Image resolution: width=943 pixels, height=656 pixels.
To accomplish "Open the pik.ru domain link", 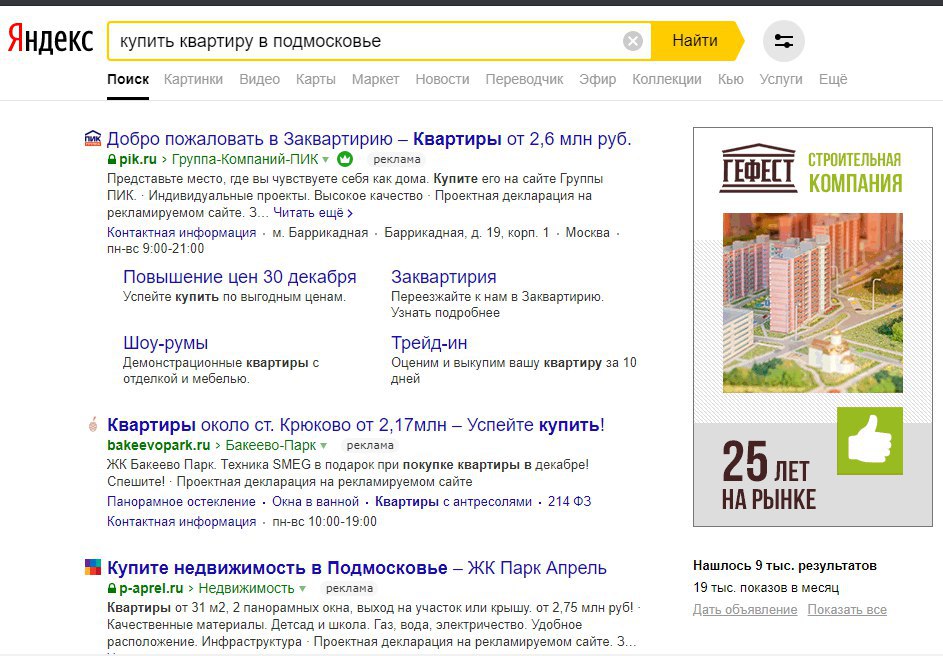I will point(138,159).
